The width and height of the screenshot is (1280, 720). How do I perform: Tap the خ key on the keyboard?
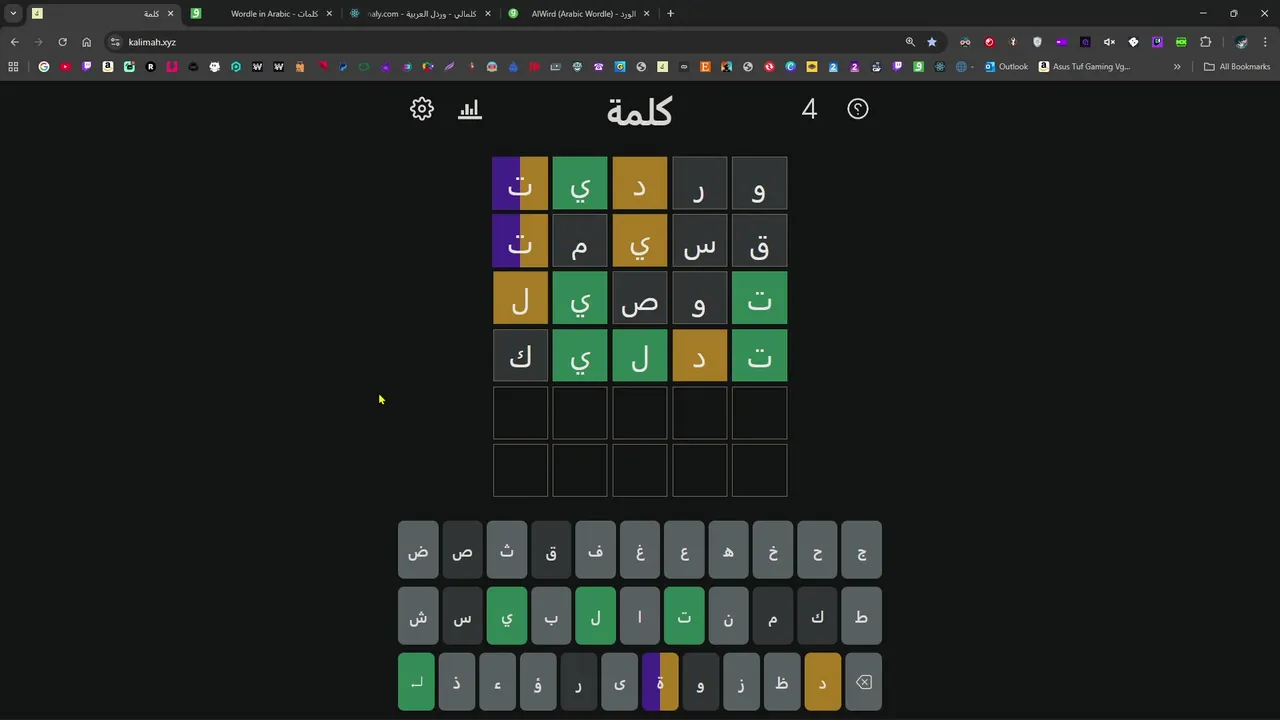[773, 550]
